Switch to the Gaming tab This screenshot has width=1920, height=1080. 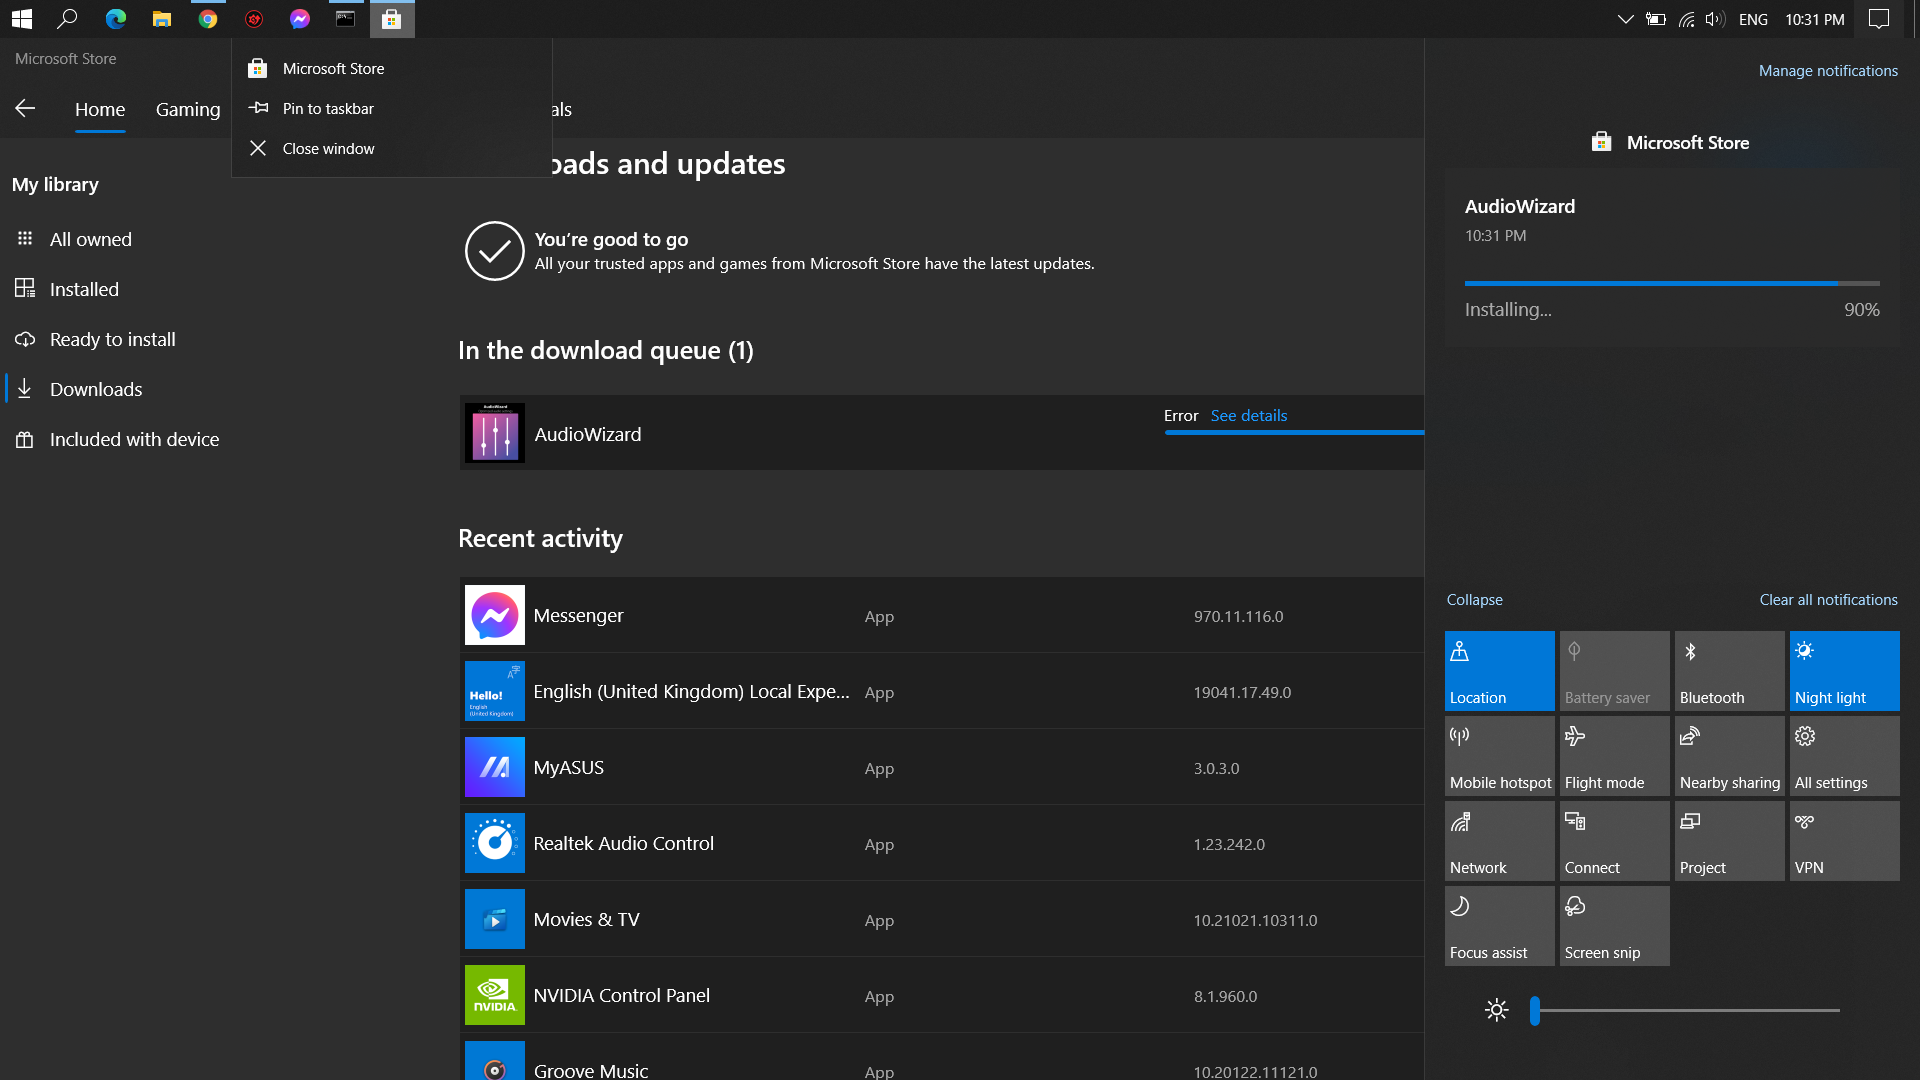pyautogui.click(x=188, y=109)
